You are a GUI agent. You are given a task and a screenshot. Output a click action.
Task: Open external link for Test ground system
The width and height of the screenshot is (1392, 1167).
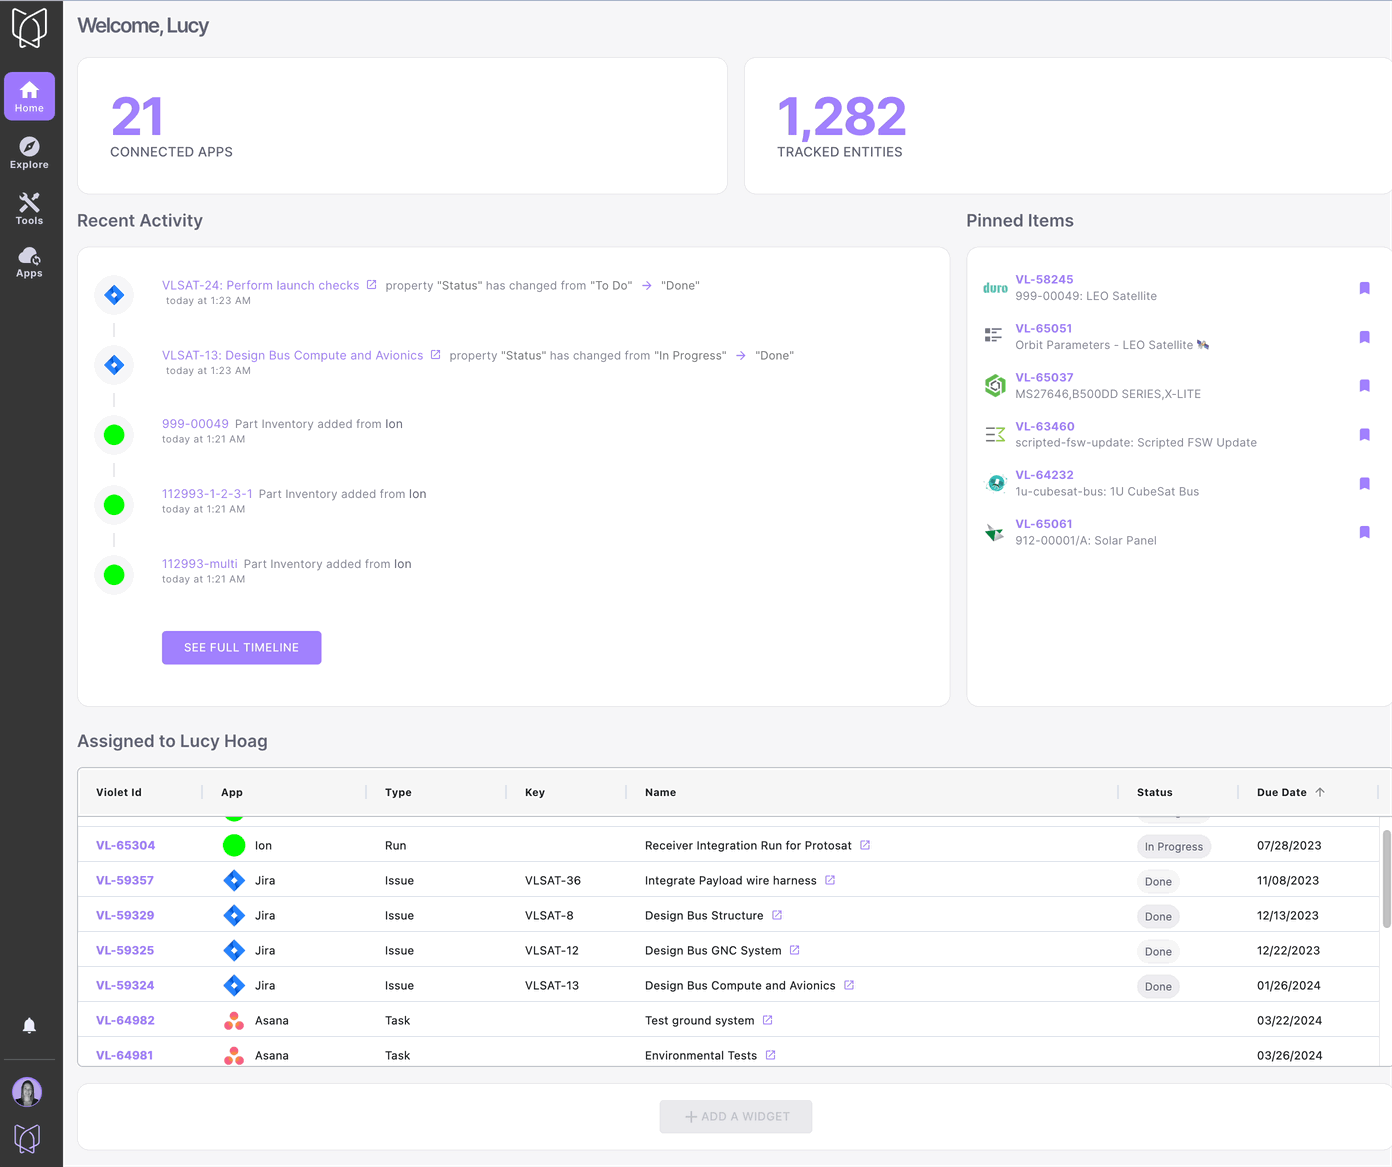(x=768, y=1020)
